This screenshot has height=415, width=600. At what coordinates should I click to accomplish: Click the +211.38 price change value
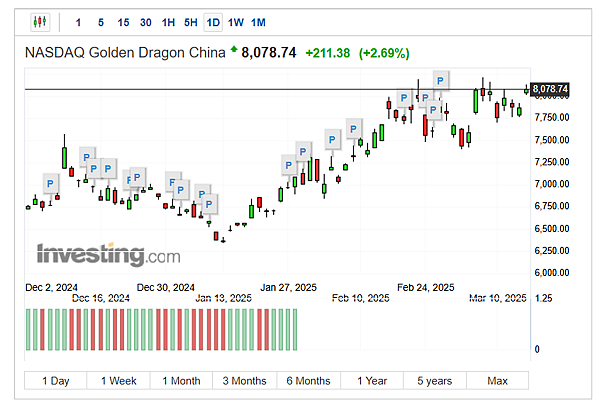pyautogui.click(x=328, y=53)
